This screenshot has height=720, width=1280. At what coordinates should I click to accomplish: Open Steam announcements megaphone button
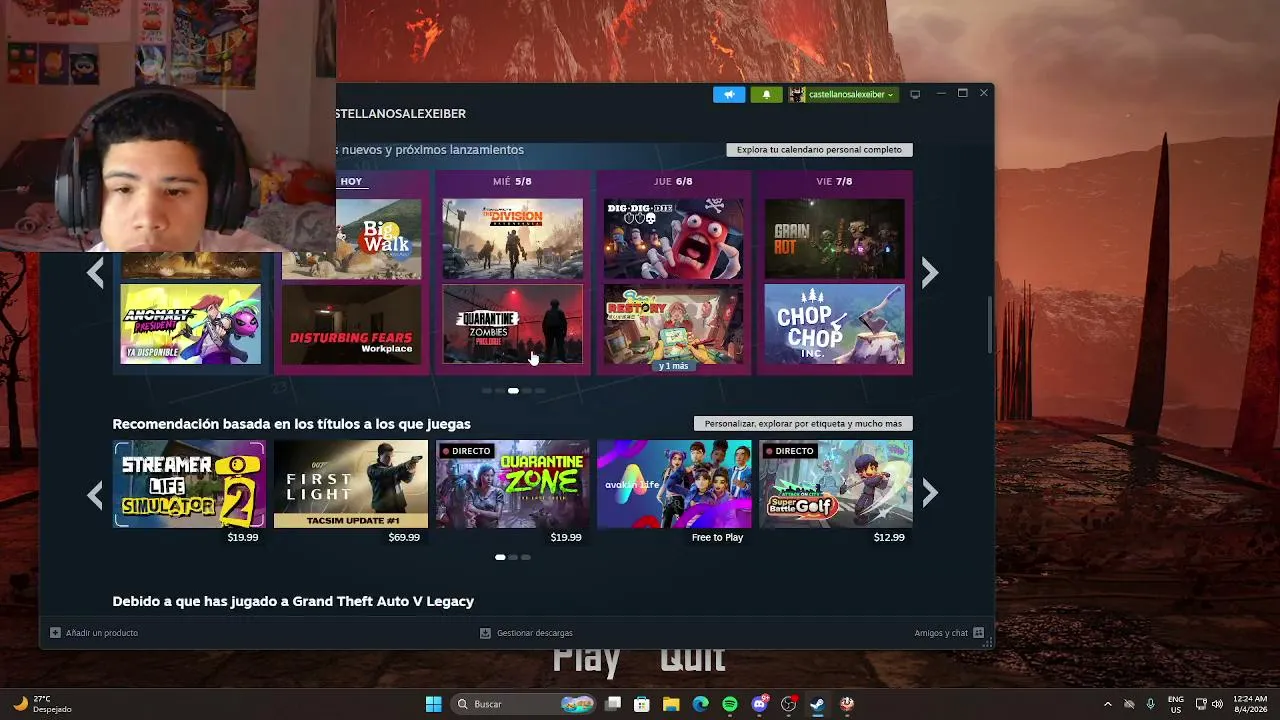pos(729,94)
